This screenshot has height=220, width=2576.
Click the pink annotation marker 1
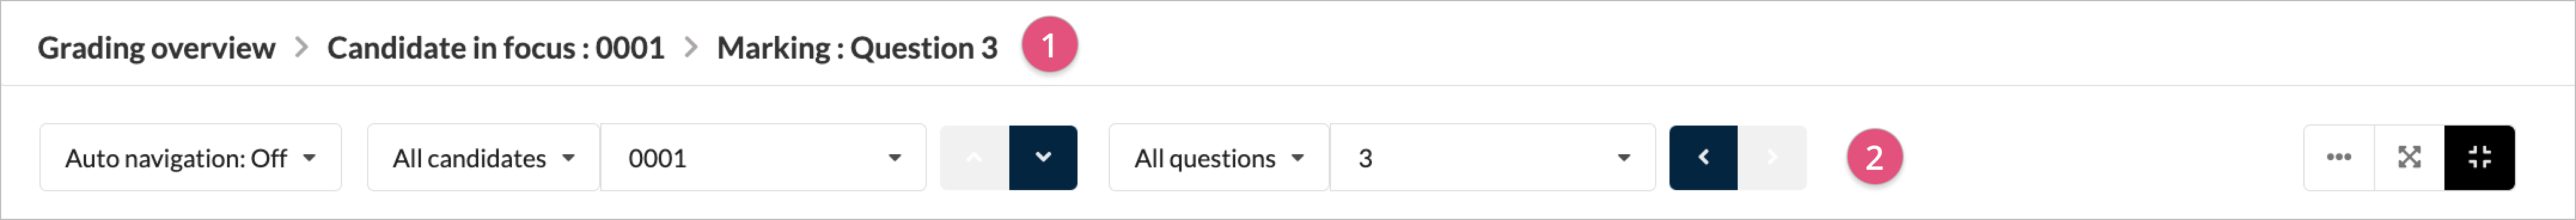[1049, 45]
